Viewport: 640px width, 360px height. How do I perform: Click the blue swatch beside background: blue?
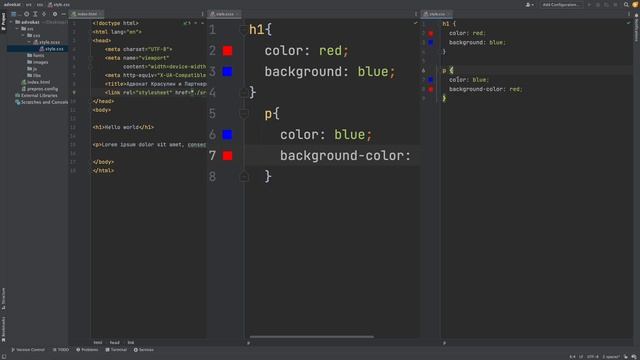coord(227,72)
